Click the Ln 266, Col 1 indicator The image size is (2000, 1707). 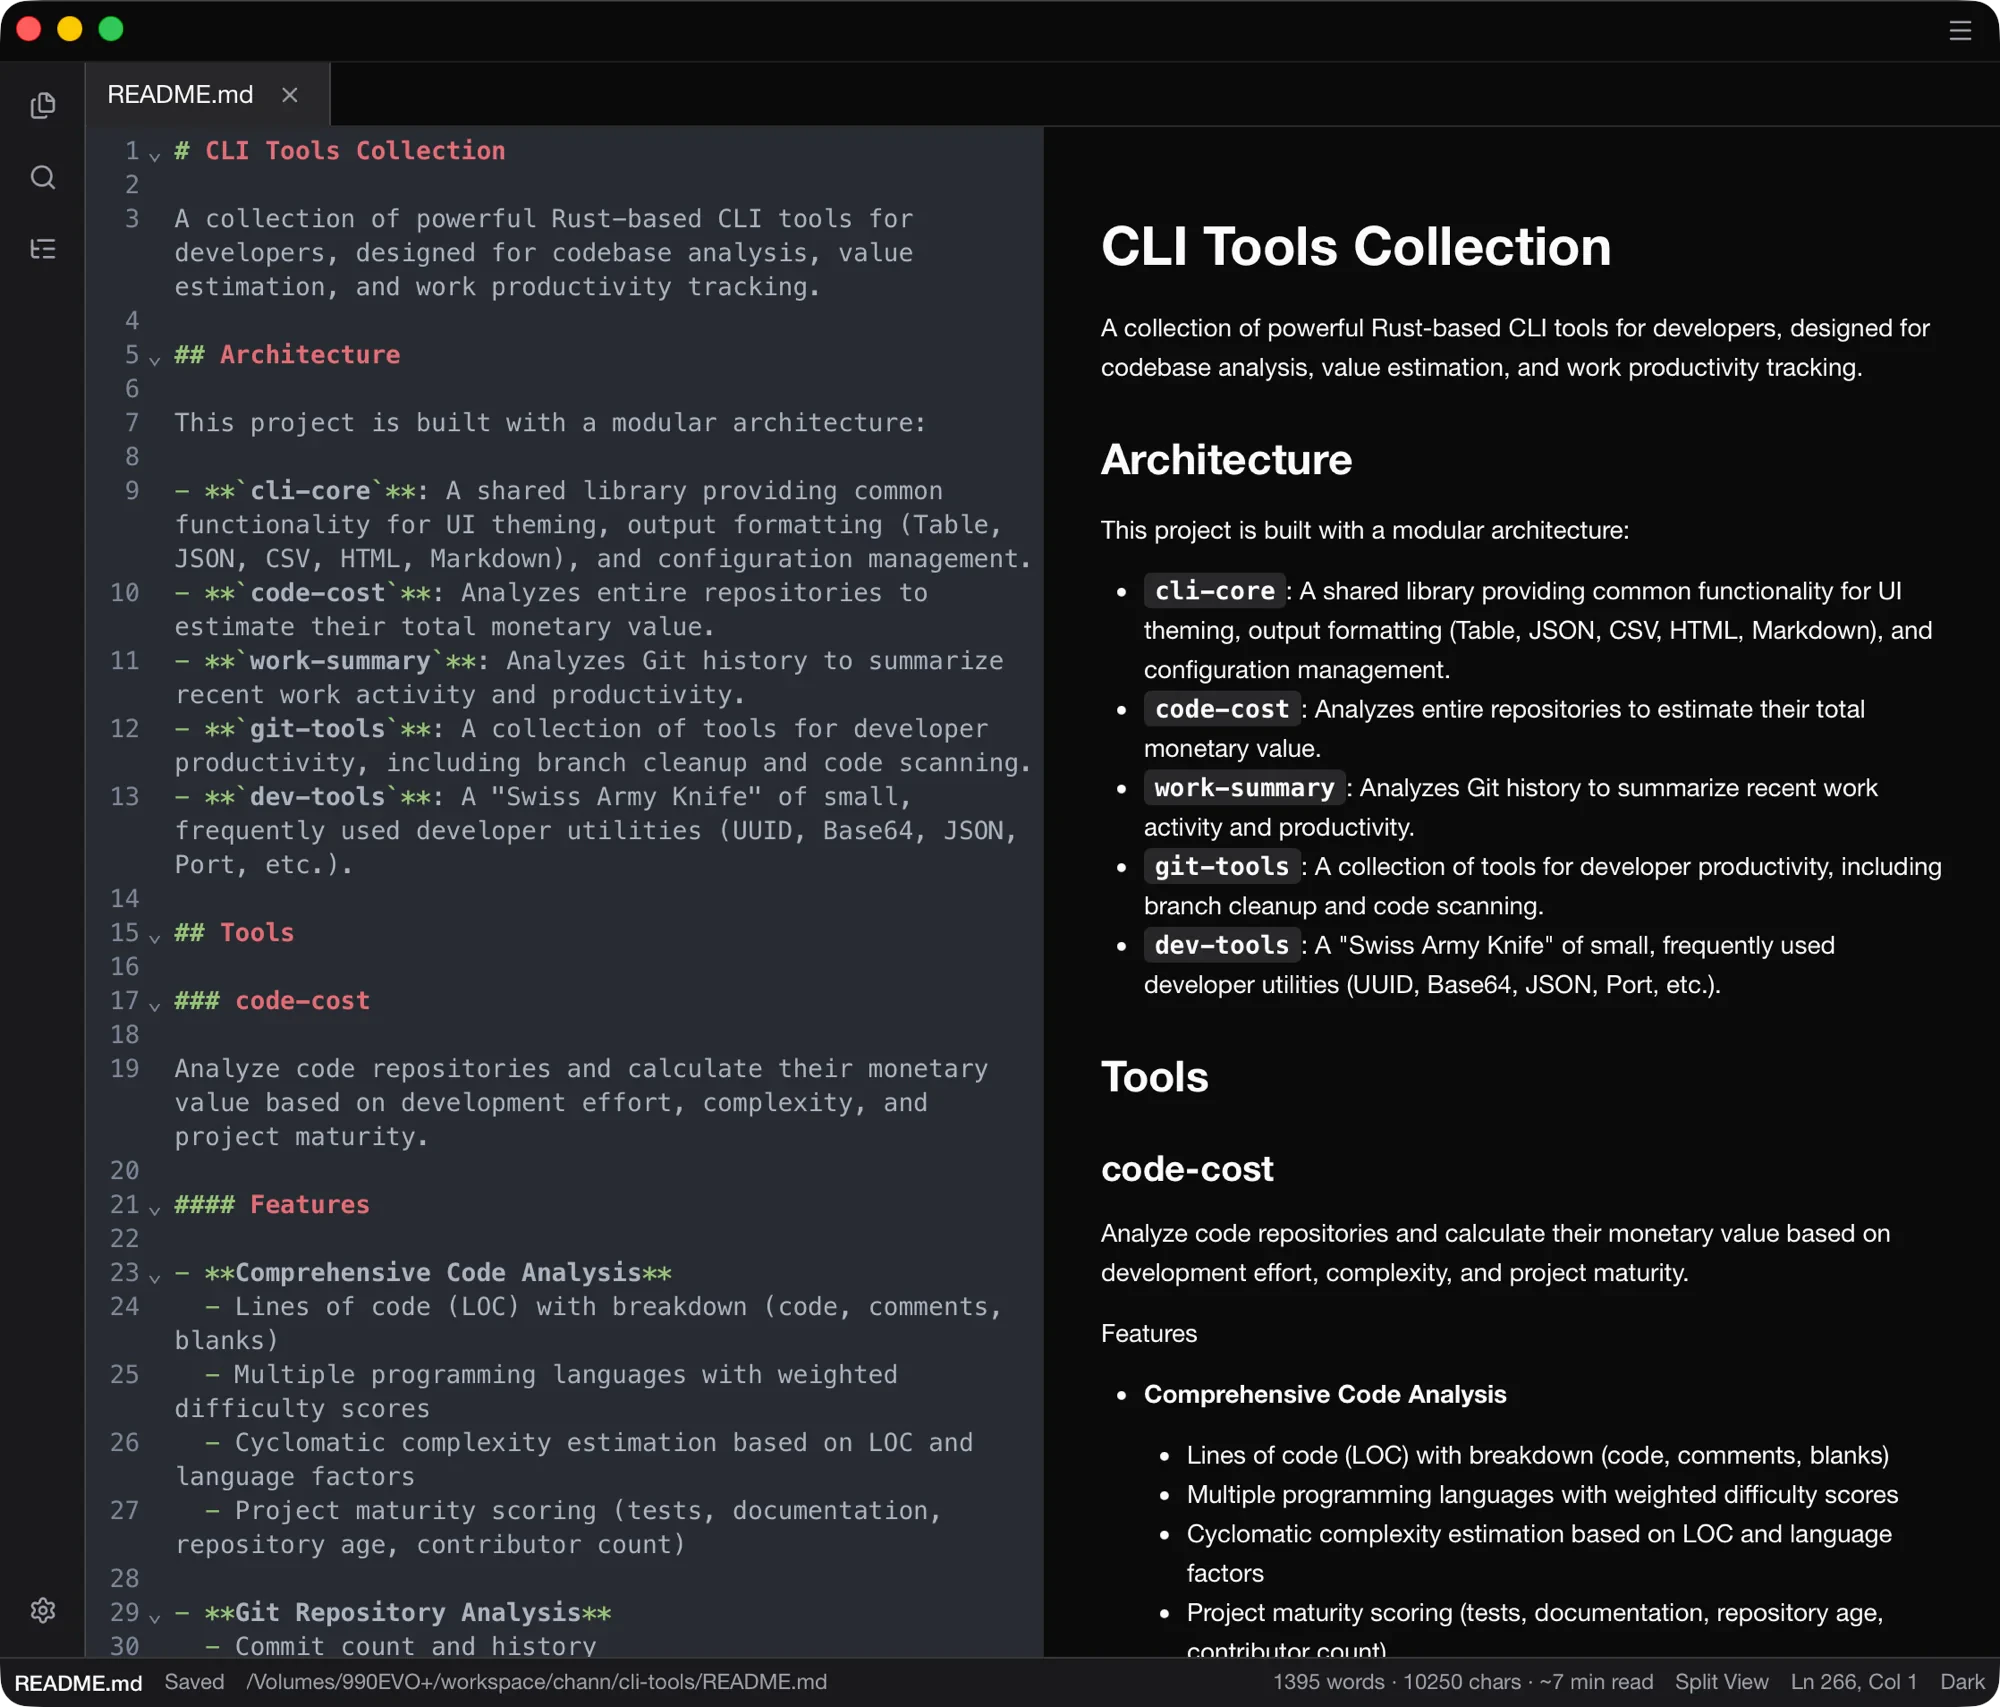[1853, 1682]
